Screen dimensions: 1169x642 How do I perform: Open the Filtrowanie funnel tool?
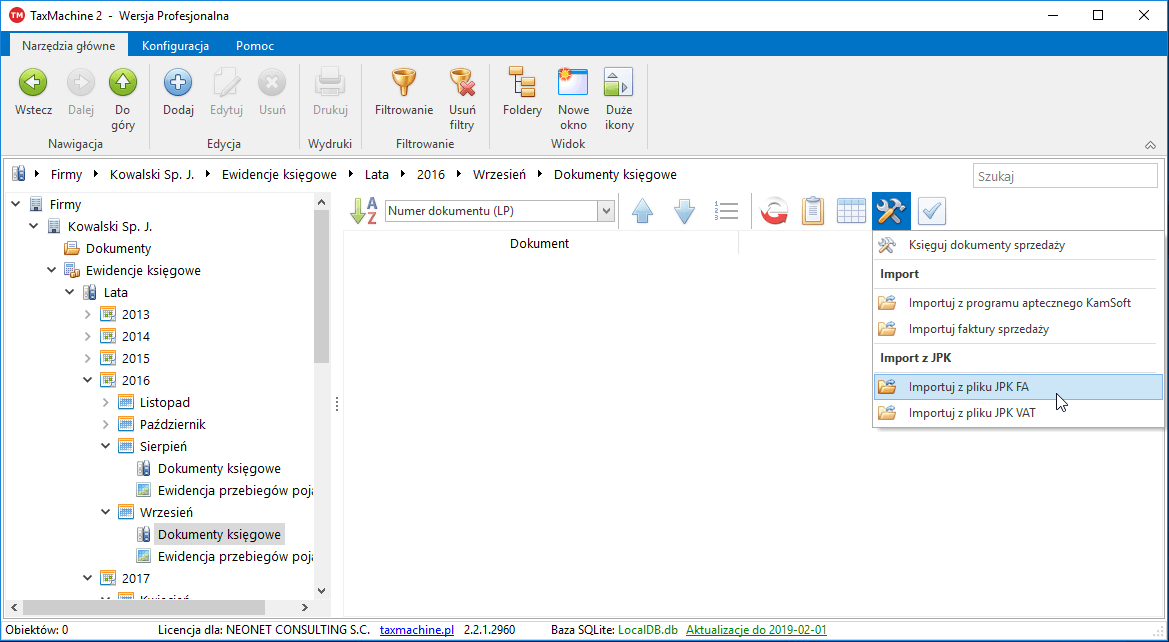pyautogui.click(x=403, y=84)
